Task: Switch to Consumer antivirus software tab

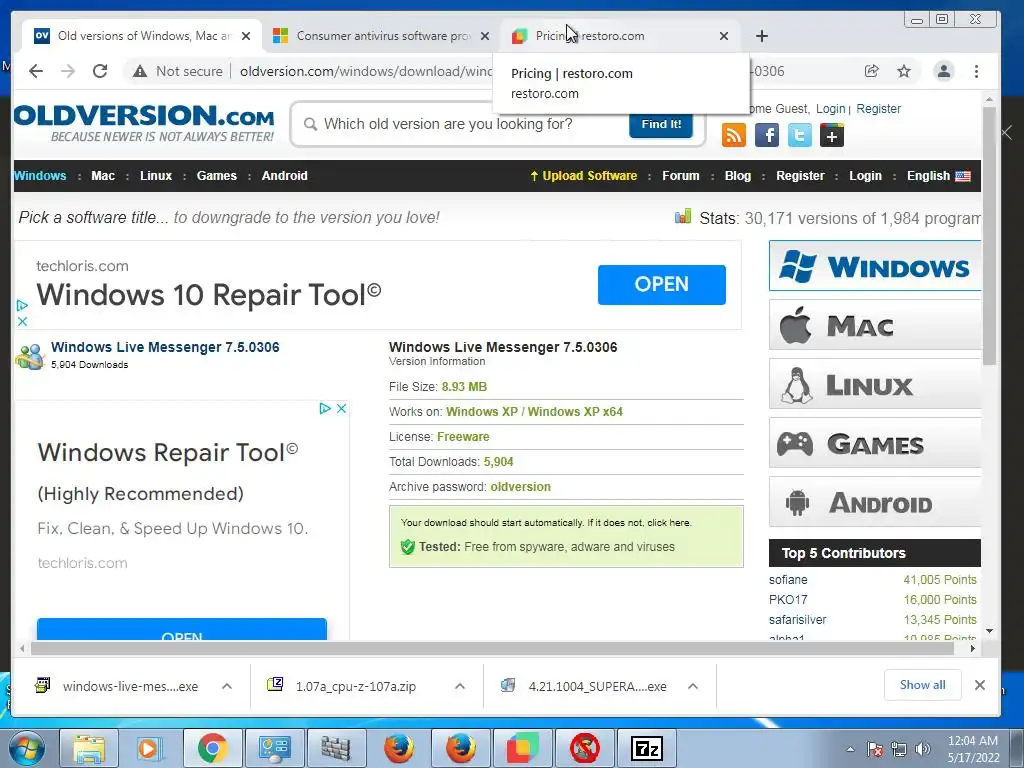Action: pos(382,36)
